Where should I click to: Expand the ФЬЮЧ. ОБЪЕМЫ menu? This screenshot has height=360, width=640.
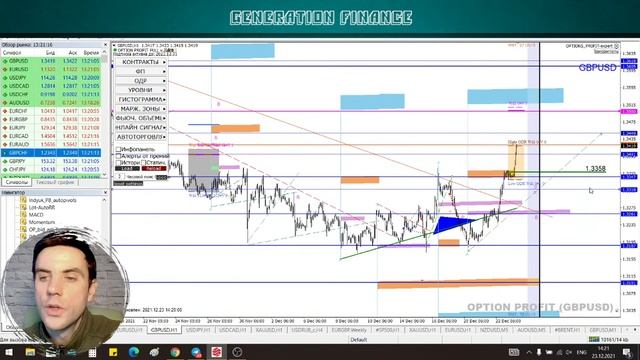141,118
